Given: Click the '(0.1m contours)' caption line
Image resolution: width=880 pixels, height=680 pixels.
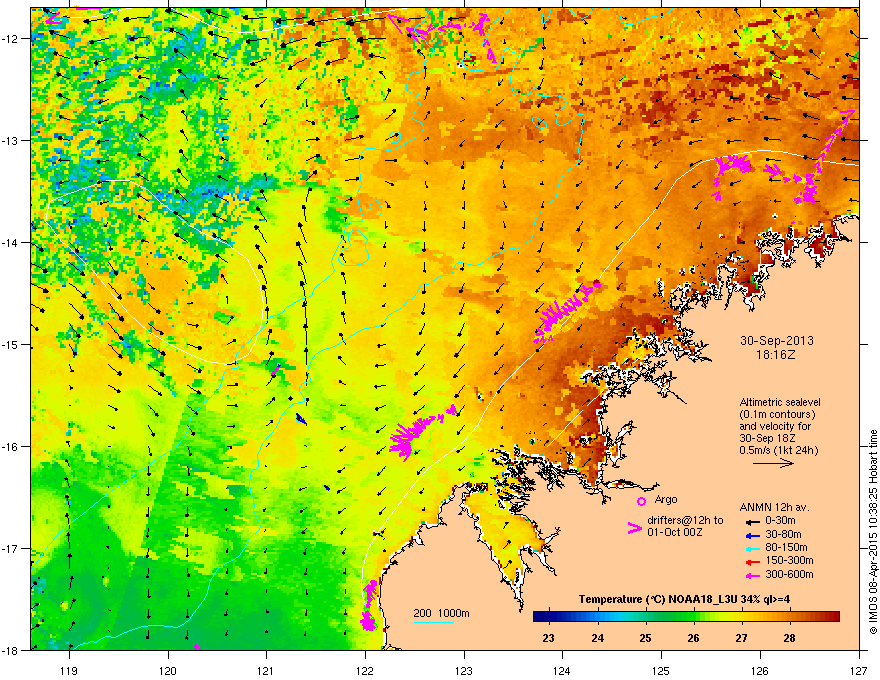Looking at the screenshot, I should tap(777, 414).
